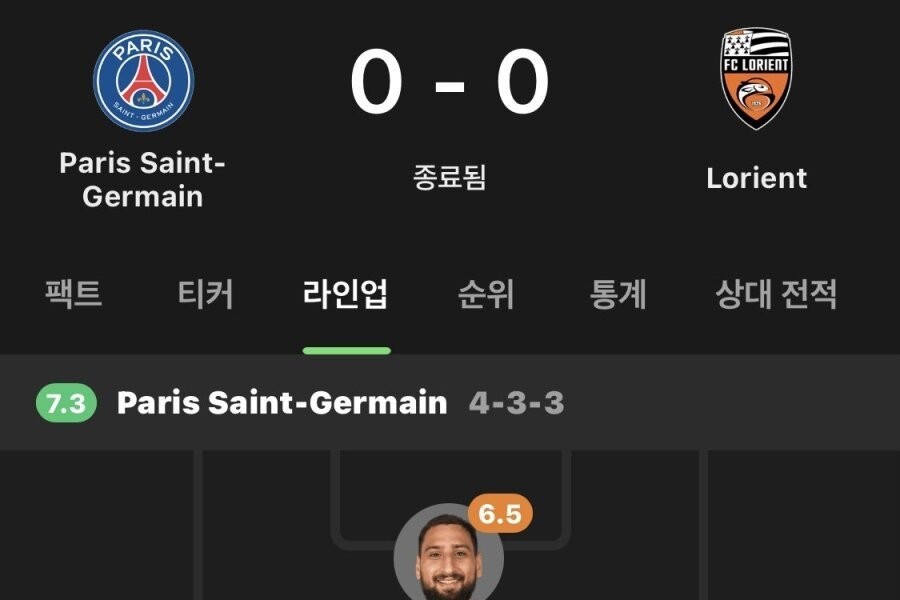Select the goalkeeper player photo

click(448, 552)
